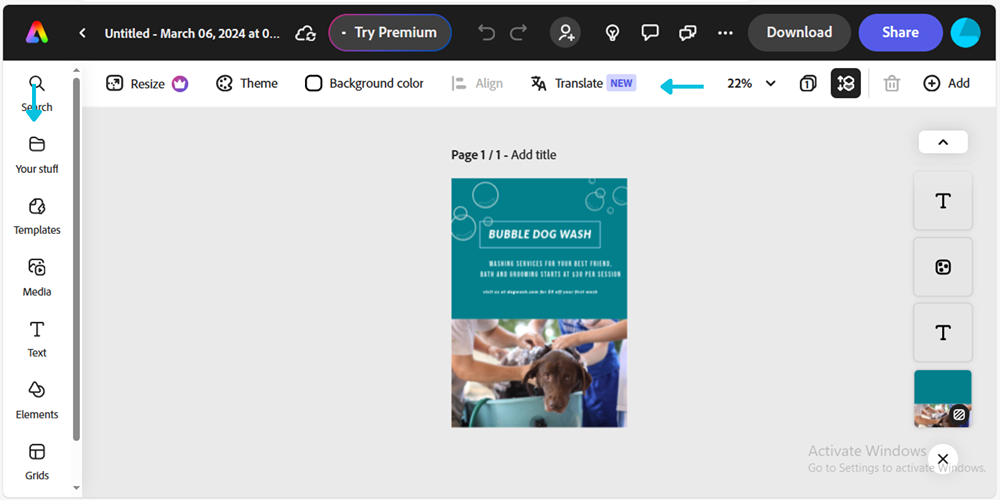1000x500 pixels.
Task: Expand the 22% zoom dropdown
Action: [x=751, y=84]
